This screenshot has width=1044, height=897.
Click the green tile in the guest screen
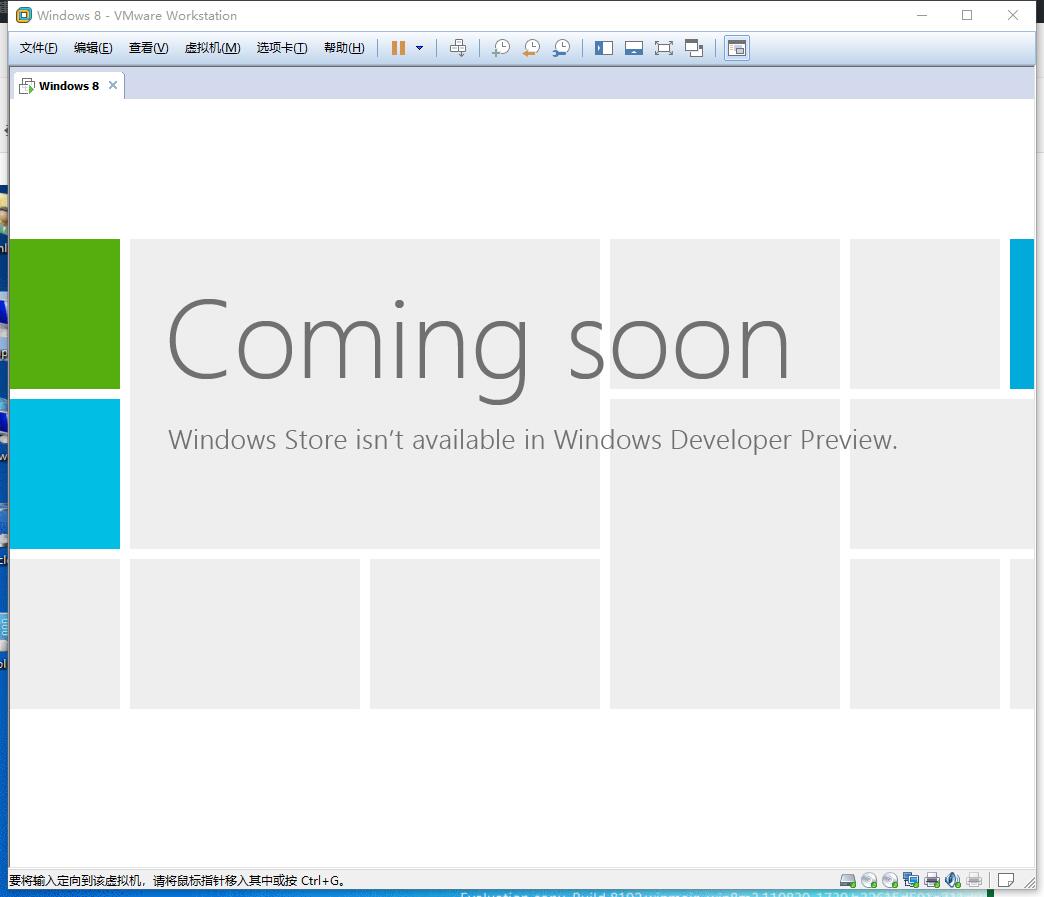pos(65,314)
